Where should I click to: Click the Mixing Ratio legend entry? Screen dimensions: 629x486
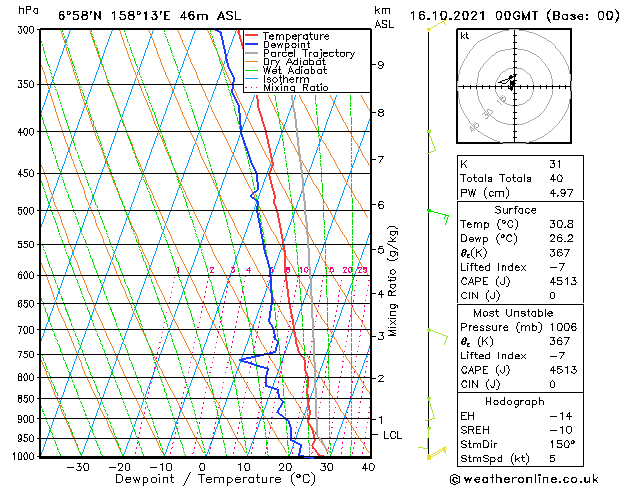pyautogui.click(x=287, y=87)
